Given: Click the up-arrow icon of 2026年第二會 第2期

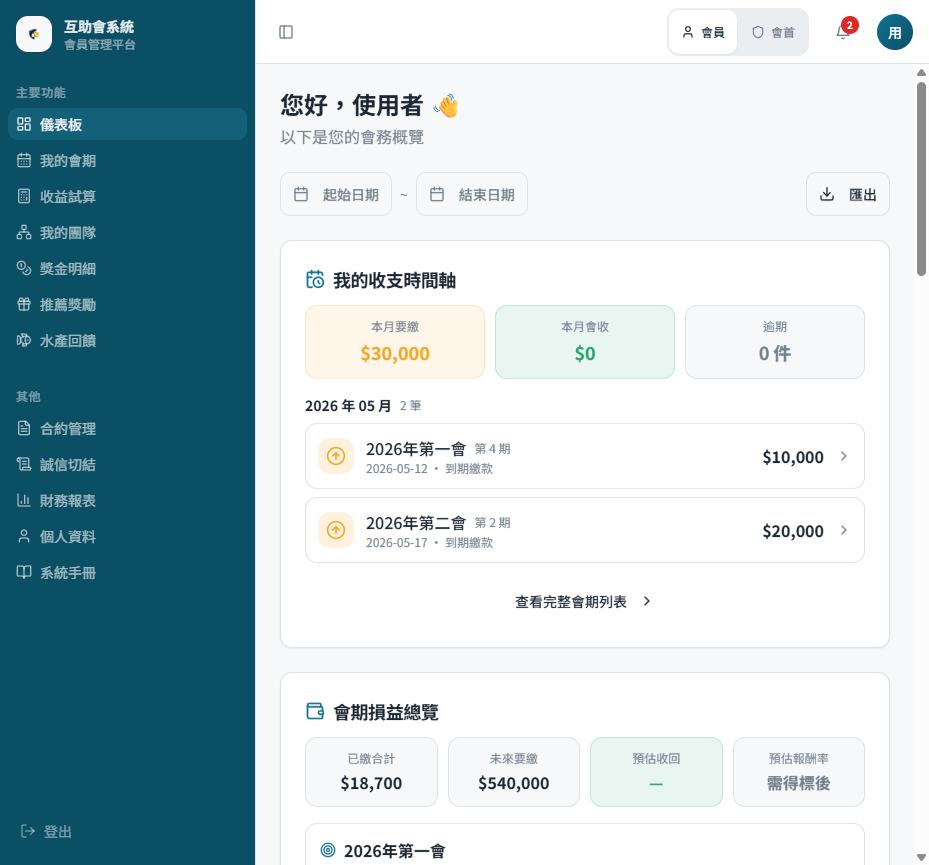Looking at the screenshot, I should [336, 530].
